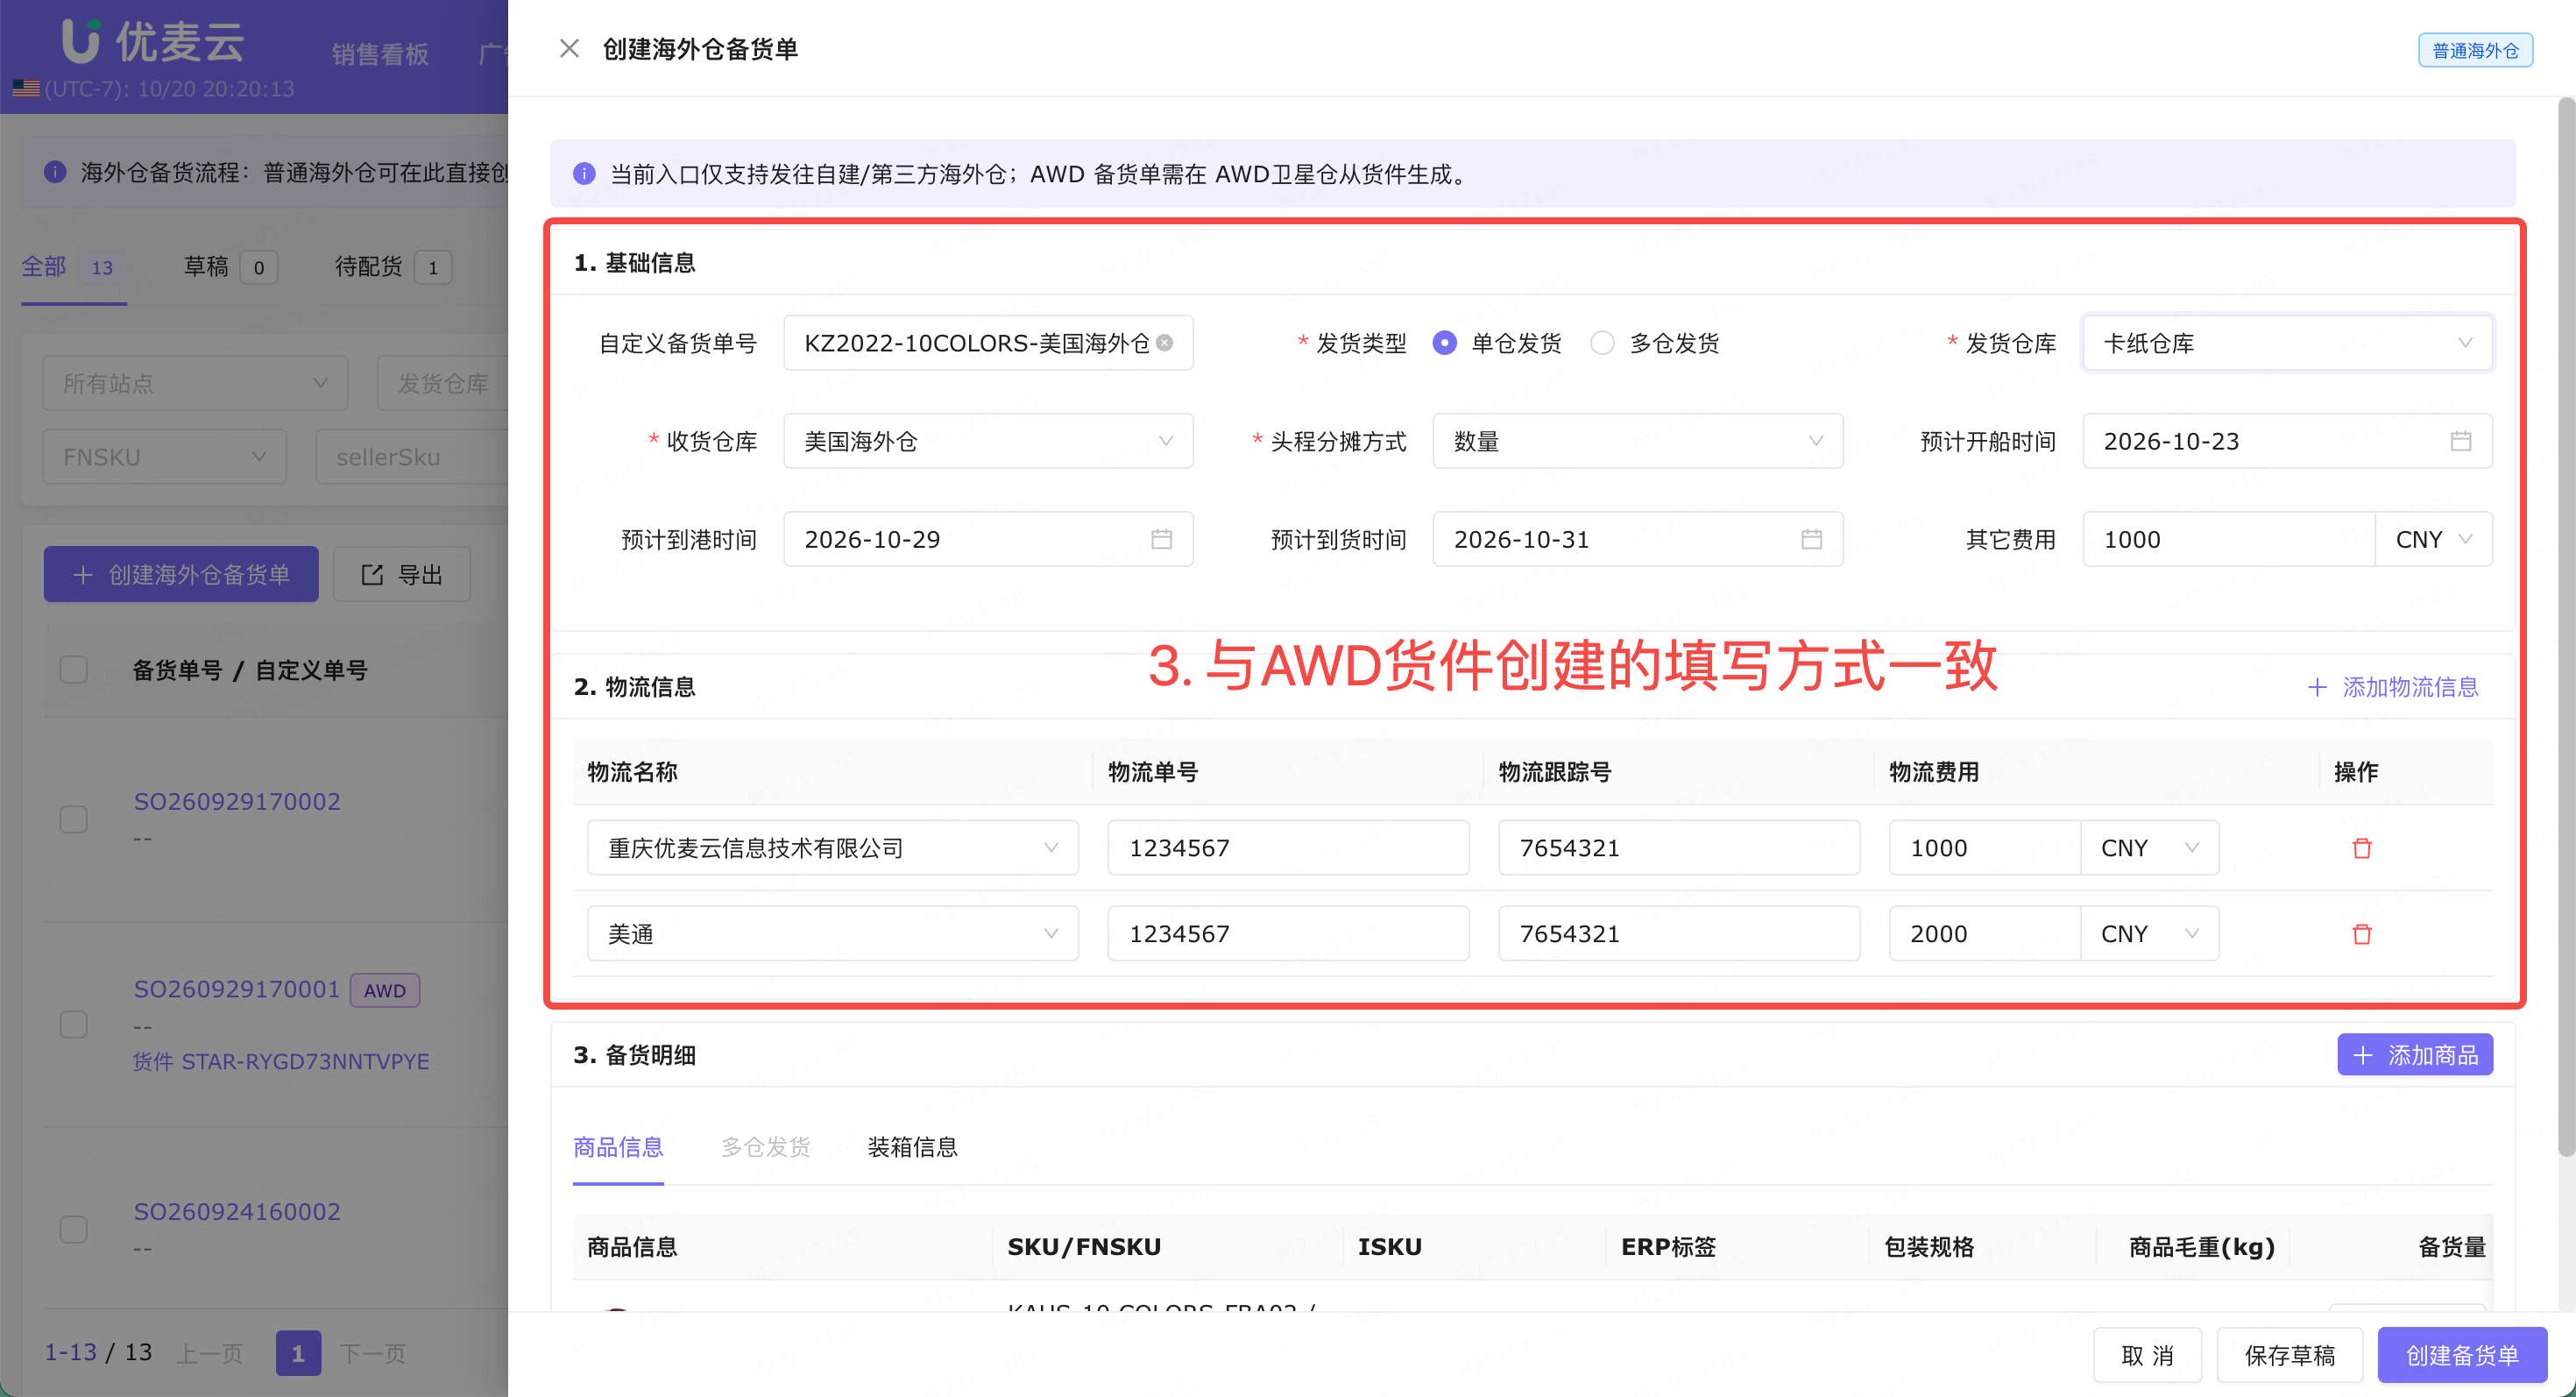Click the 其它费用 amount field
Screen dimensions: 2576x1397
pyautogui.click(x=2228, y=539)
